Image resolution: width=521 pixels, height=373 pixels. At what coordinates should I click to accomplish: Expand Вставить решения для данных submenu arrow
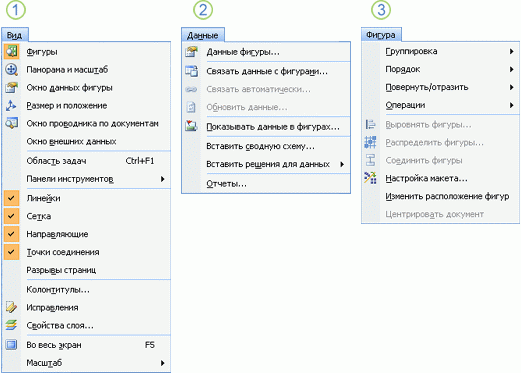(x=342, y=164)
